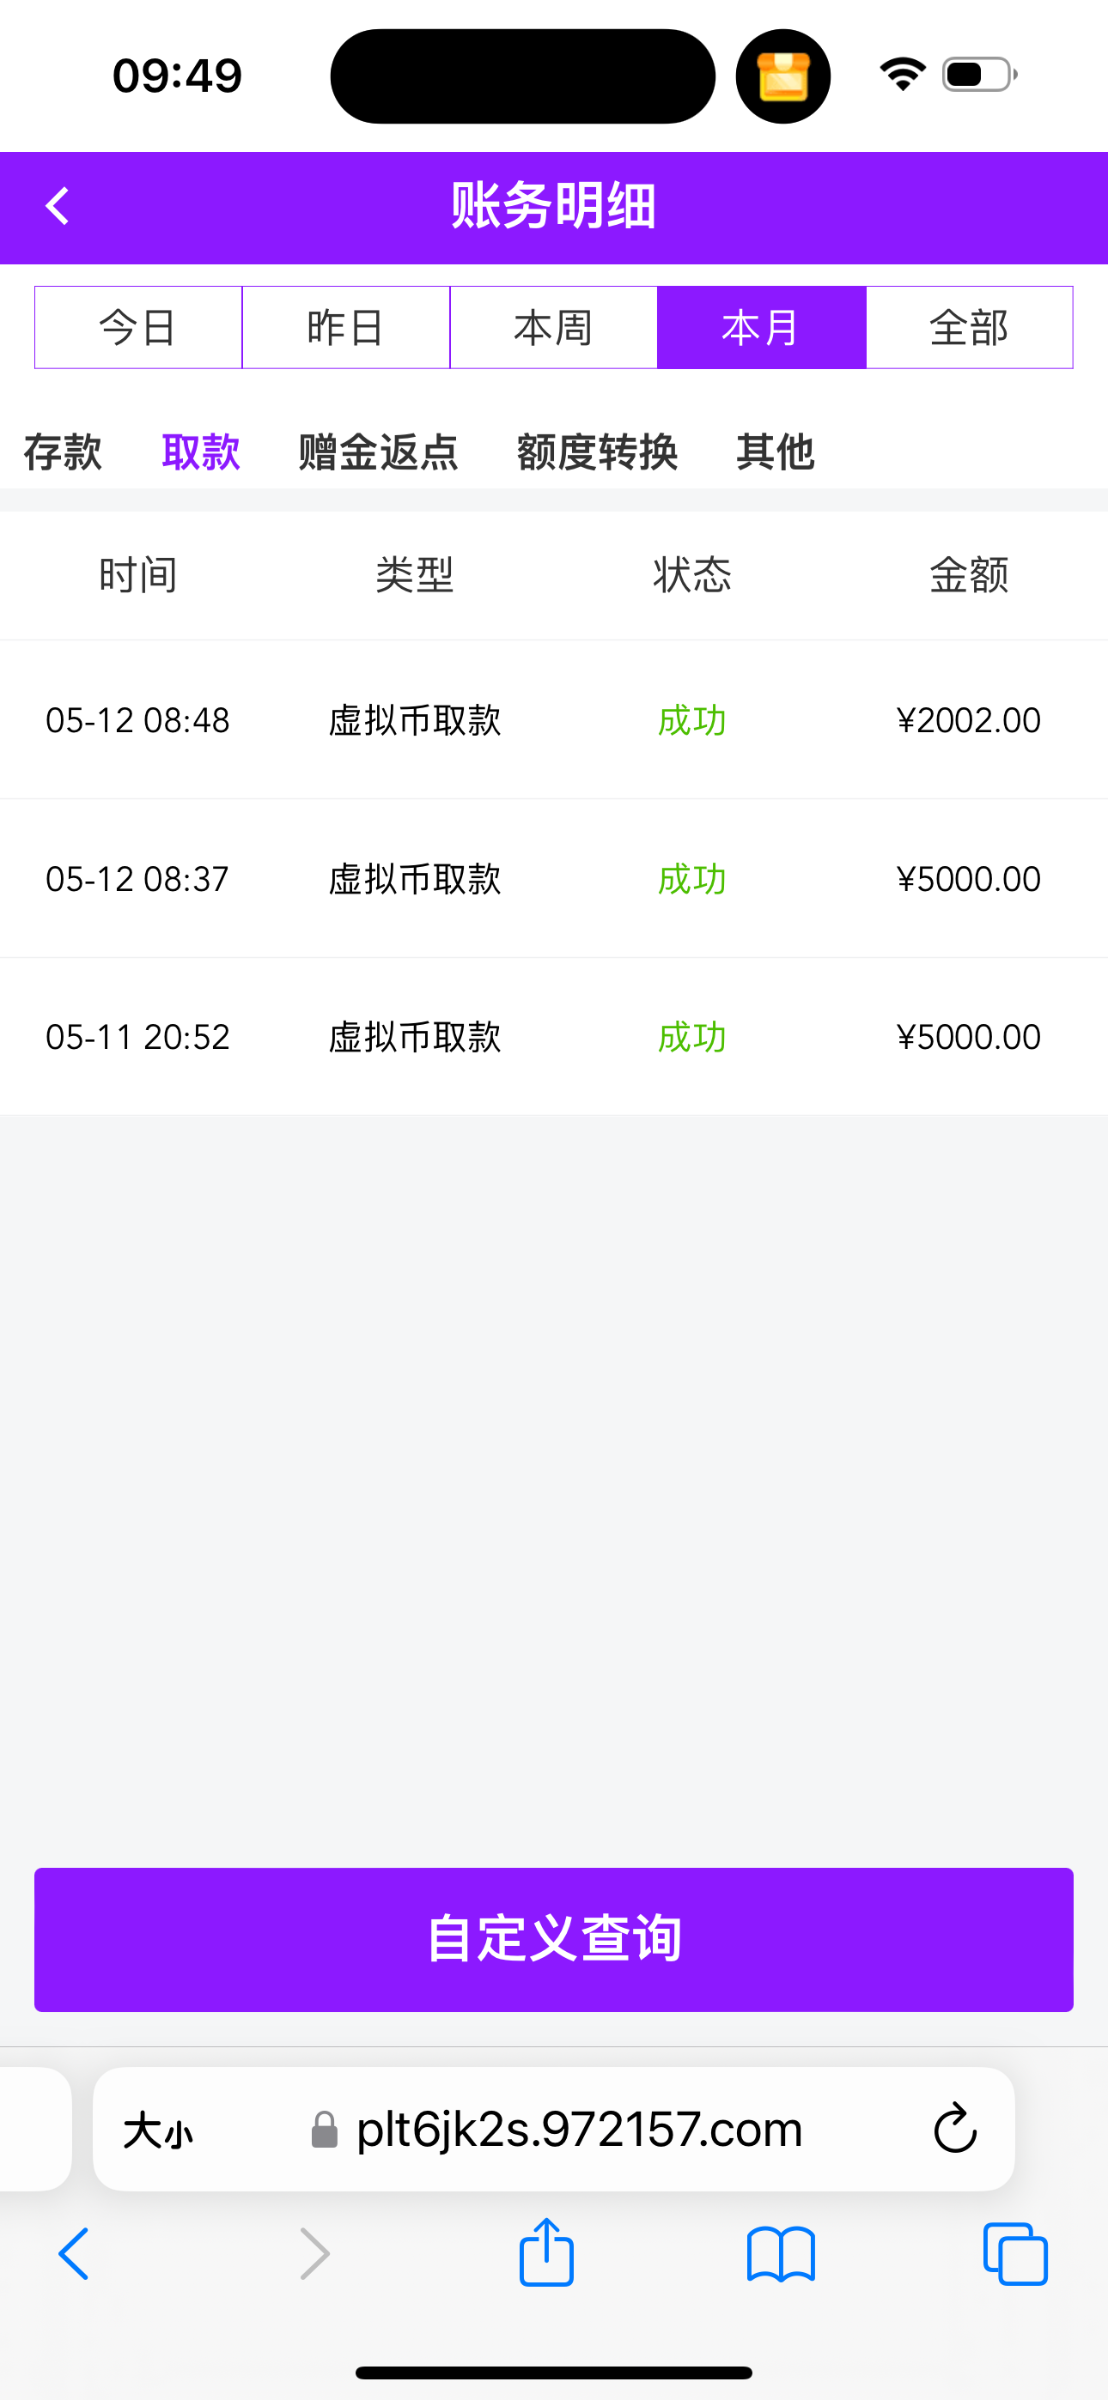The width and height of the screenshot is (1108, 2400).
Task: Show open tabs via tabs icon
Action: pos(1015,2254)
